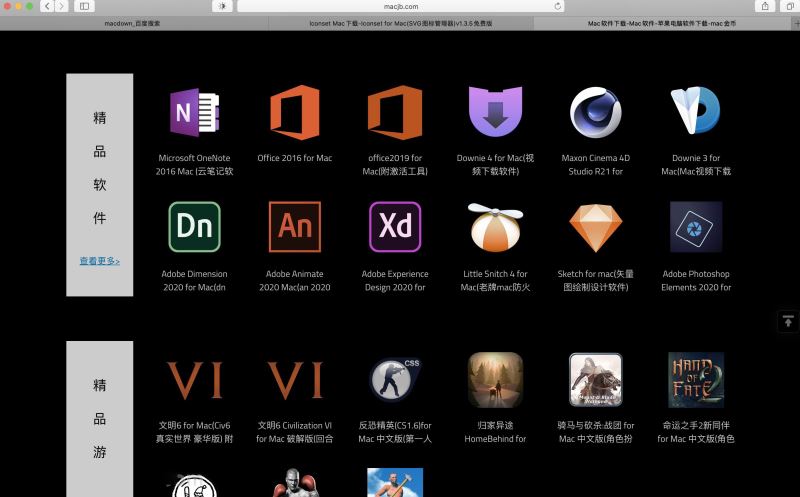Show all tabs overview button

coord(790,6)
